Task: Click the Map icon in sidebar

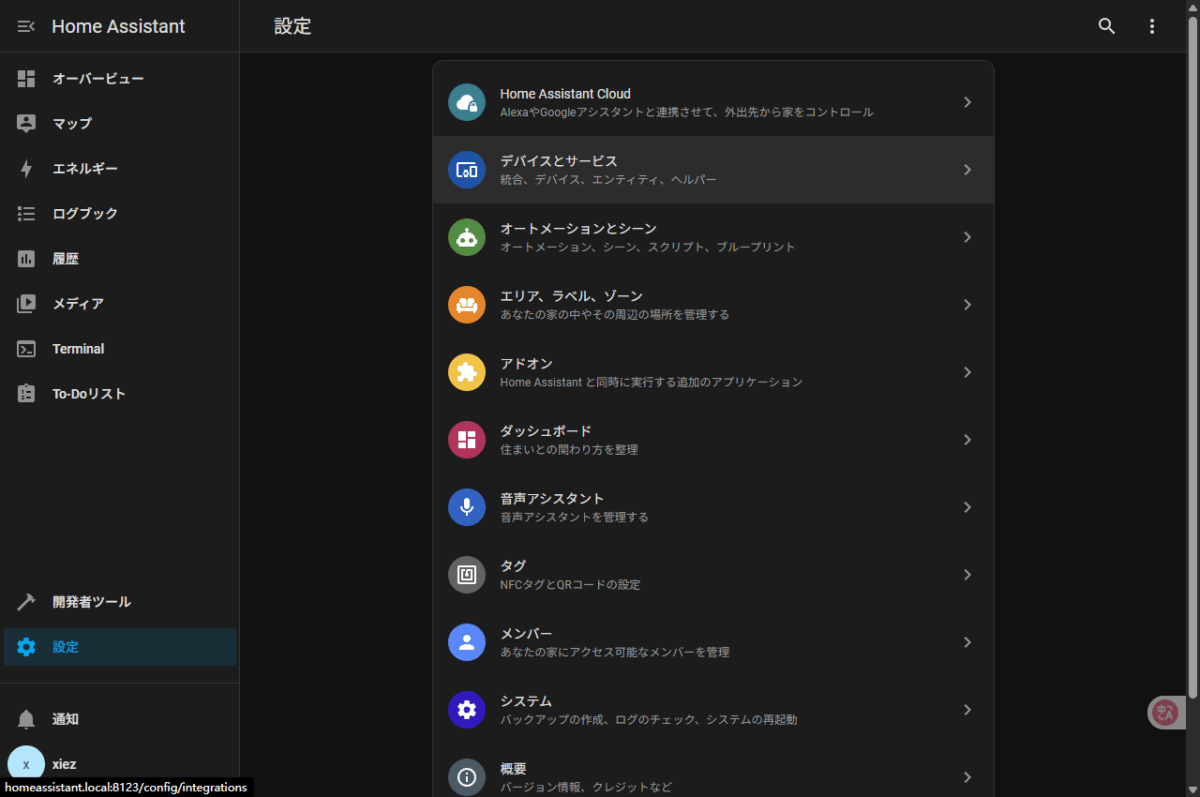Action: click(x=26, y=123)
